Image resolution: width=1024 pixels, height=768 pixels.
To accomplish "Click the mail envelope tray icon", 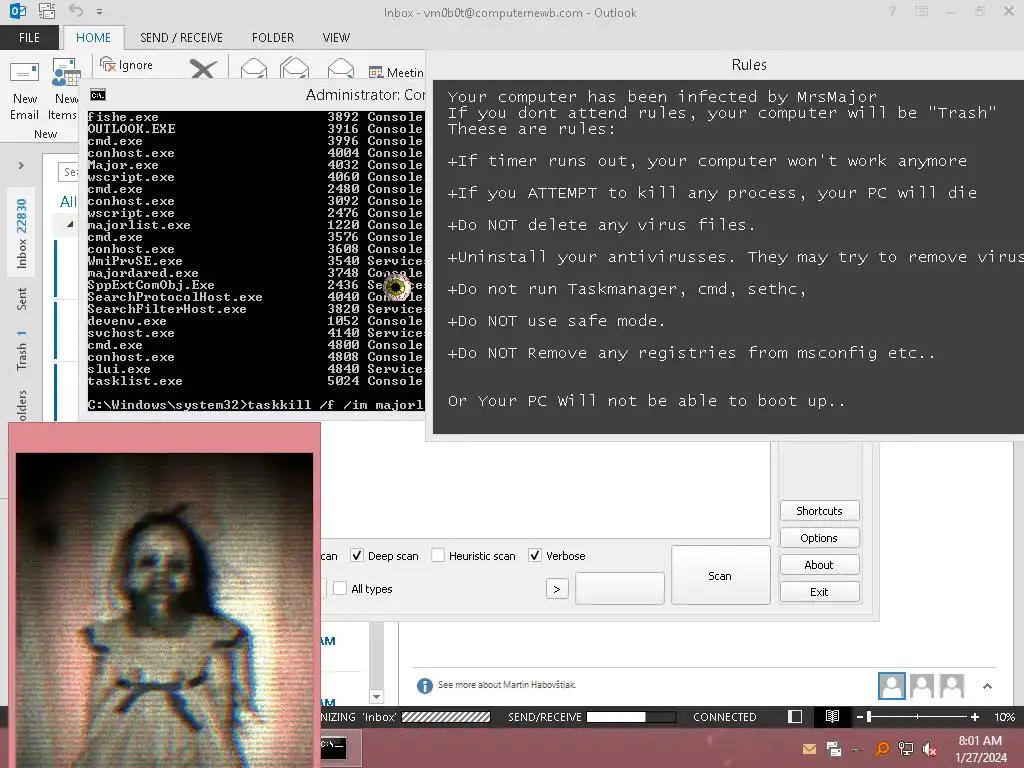I will click(809, 749).
